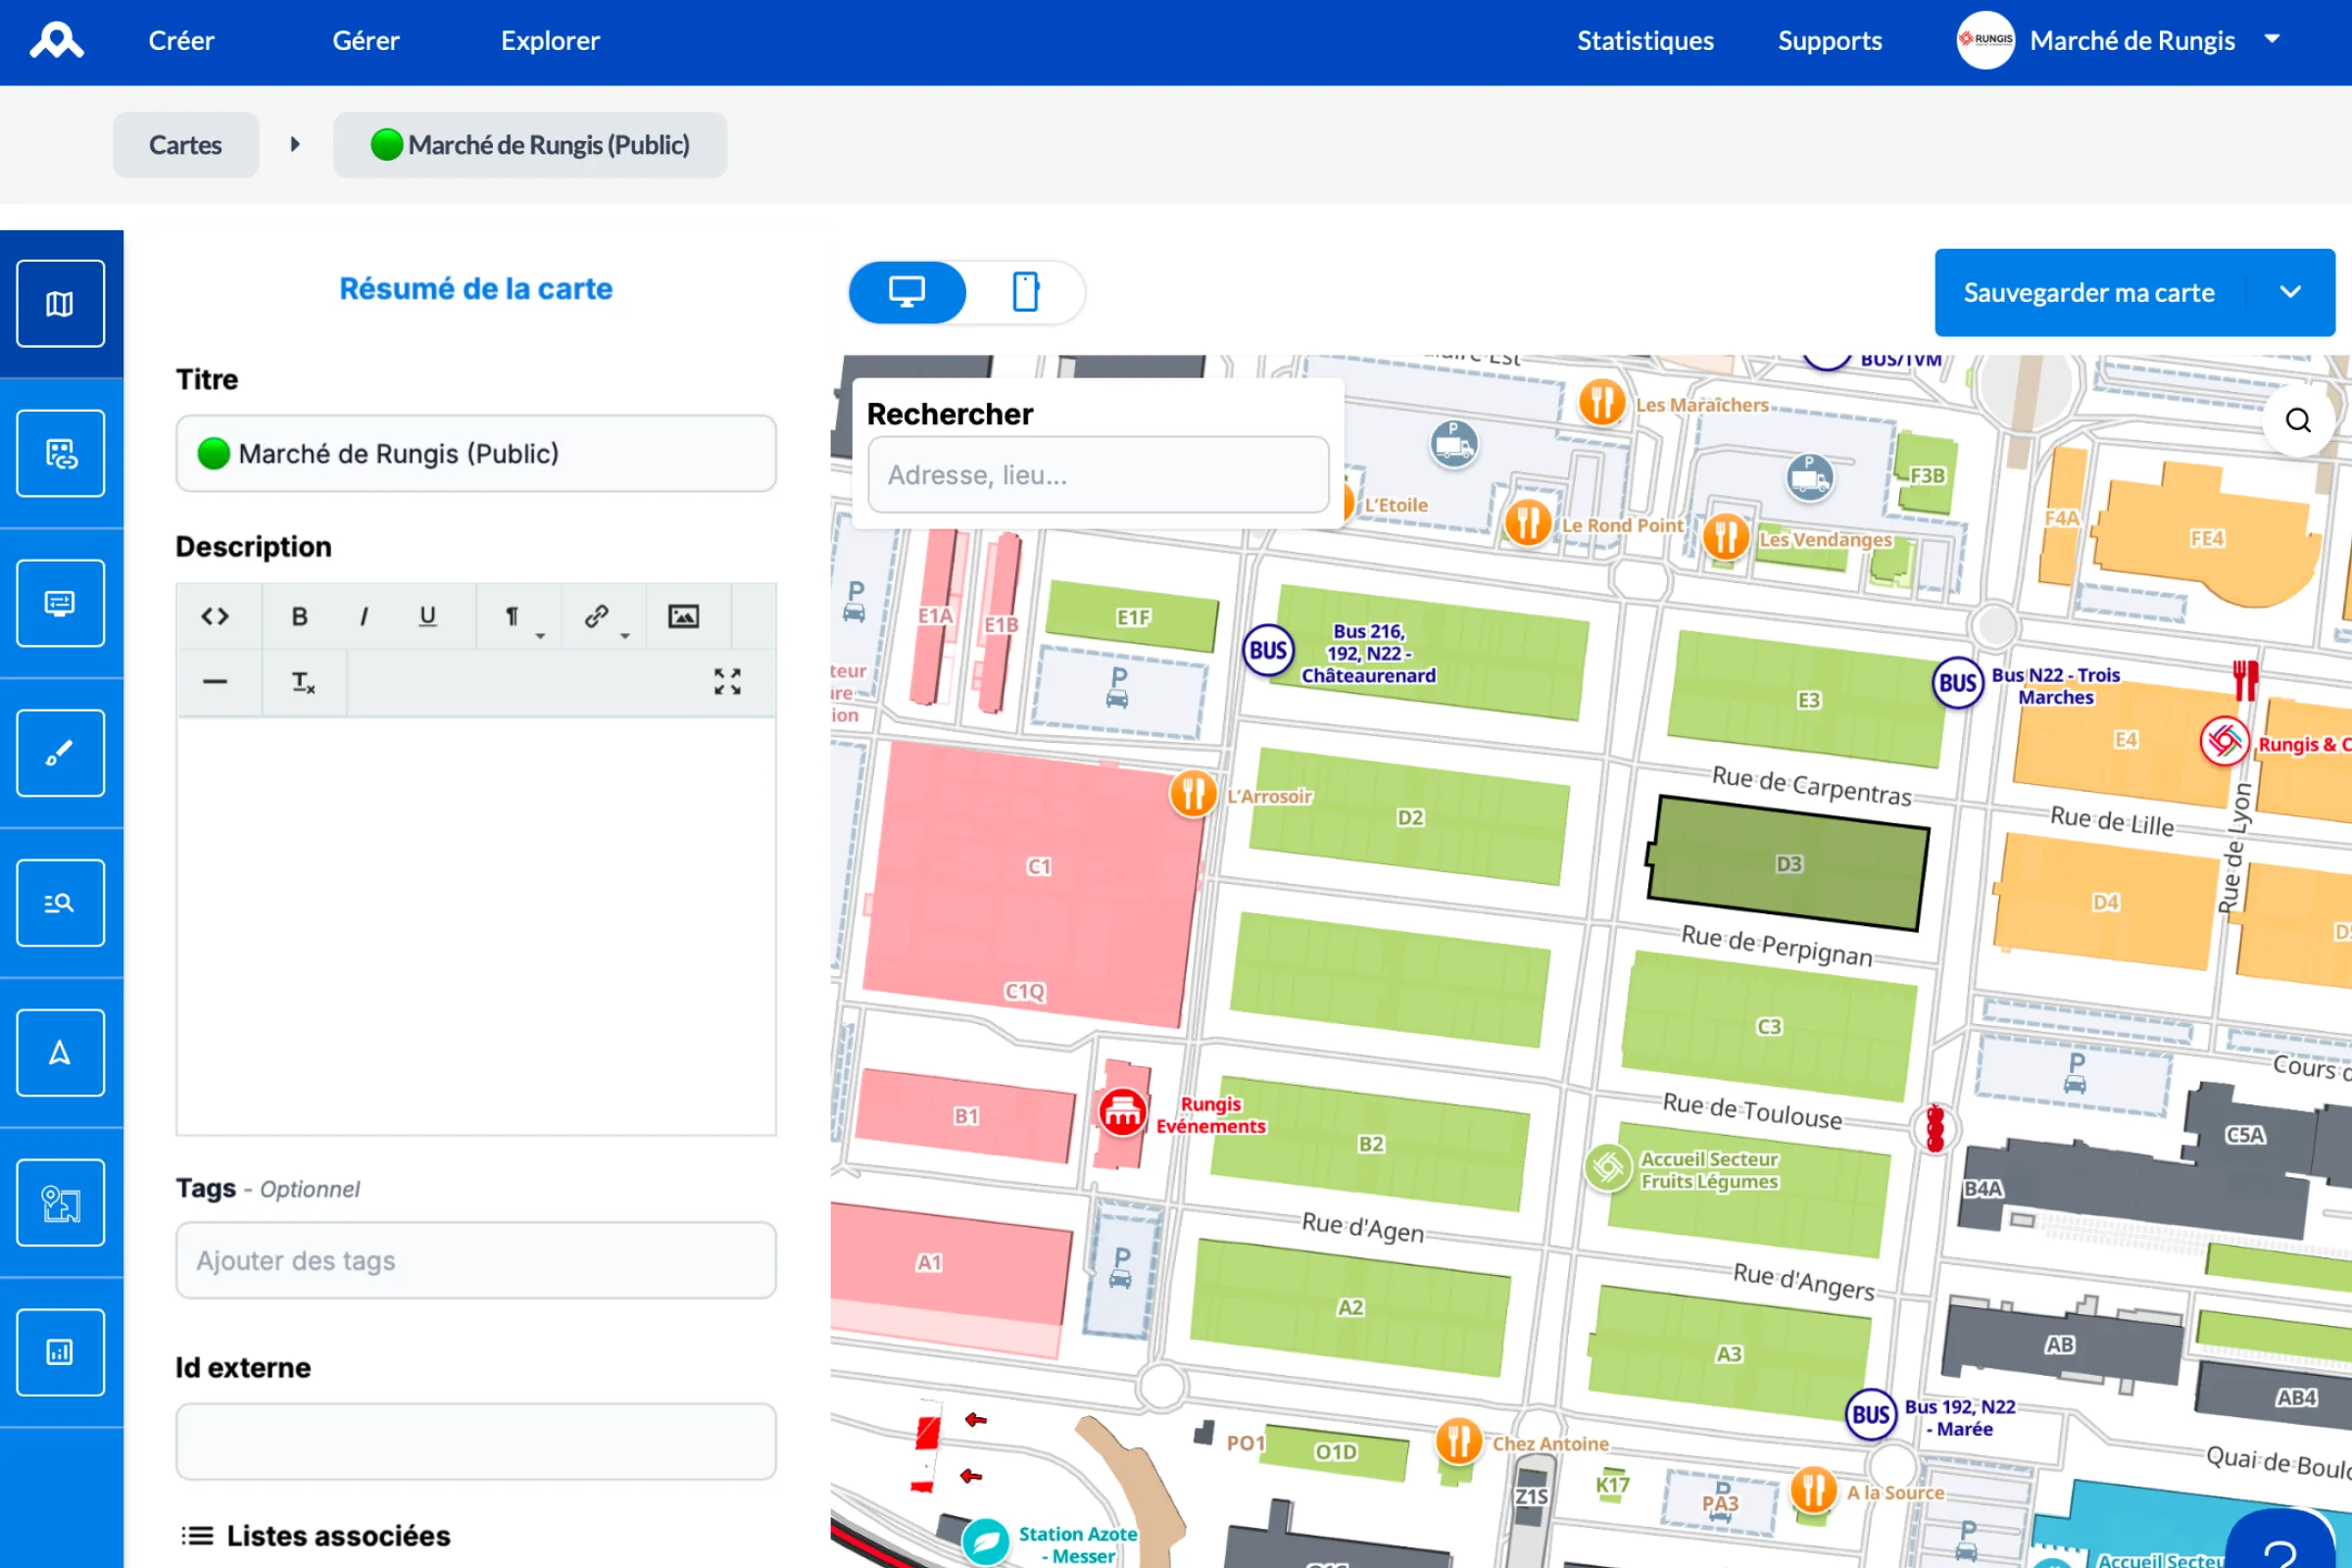Click the statistics chart sidebar icon
The width and height of the screenshot is (2352, 1568).
(x=60, y=1352)
